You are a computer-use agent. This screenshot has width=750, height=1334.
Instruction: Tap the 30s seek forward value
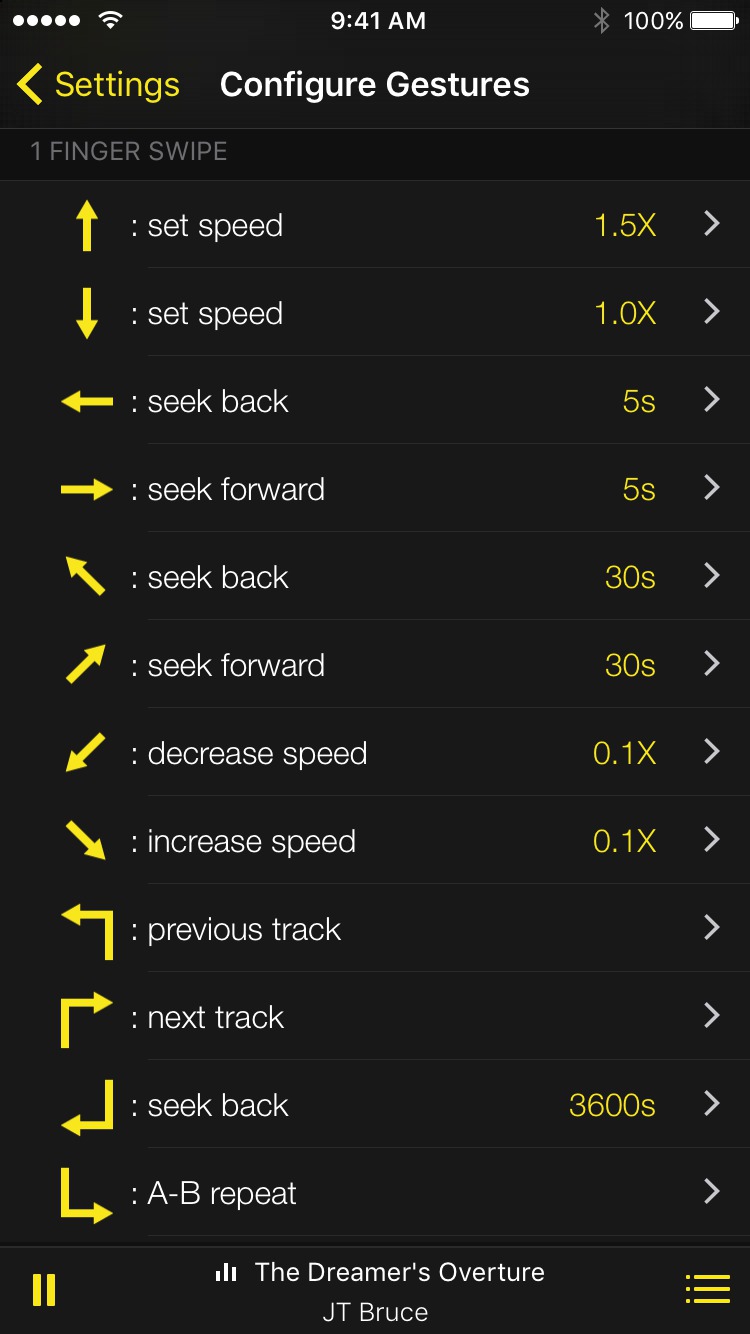coord(630,665)
